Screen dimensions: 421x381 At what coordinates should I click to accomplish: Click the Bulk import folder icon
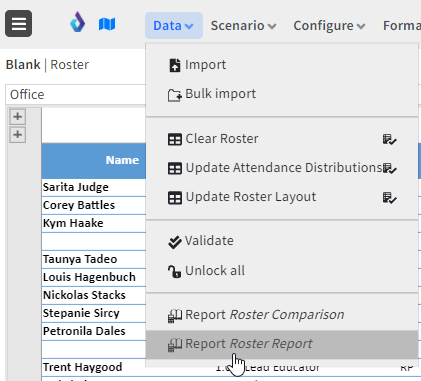tap(175, 95)
